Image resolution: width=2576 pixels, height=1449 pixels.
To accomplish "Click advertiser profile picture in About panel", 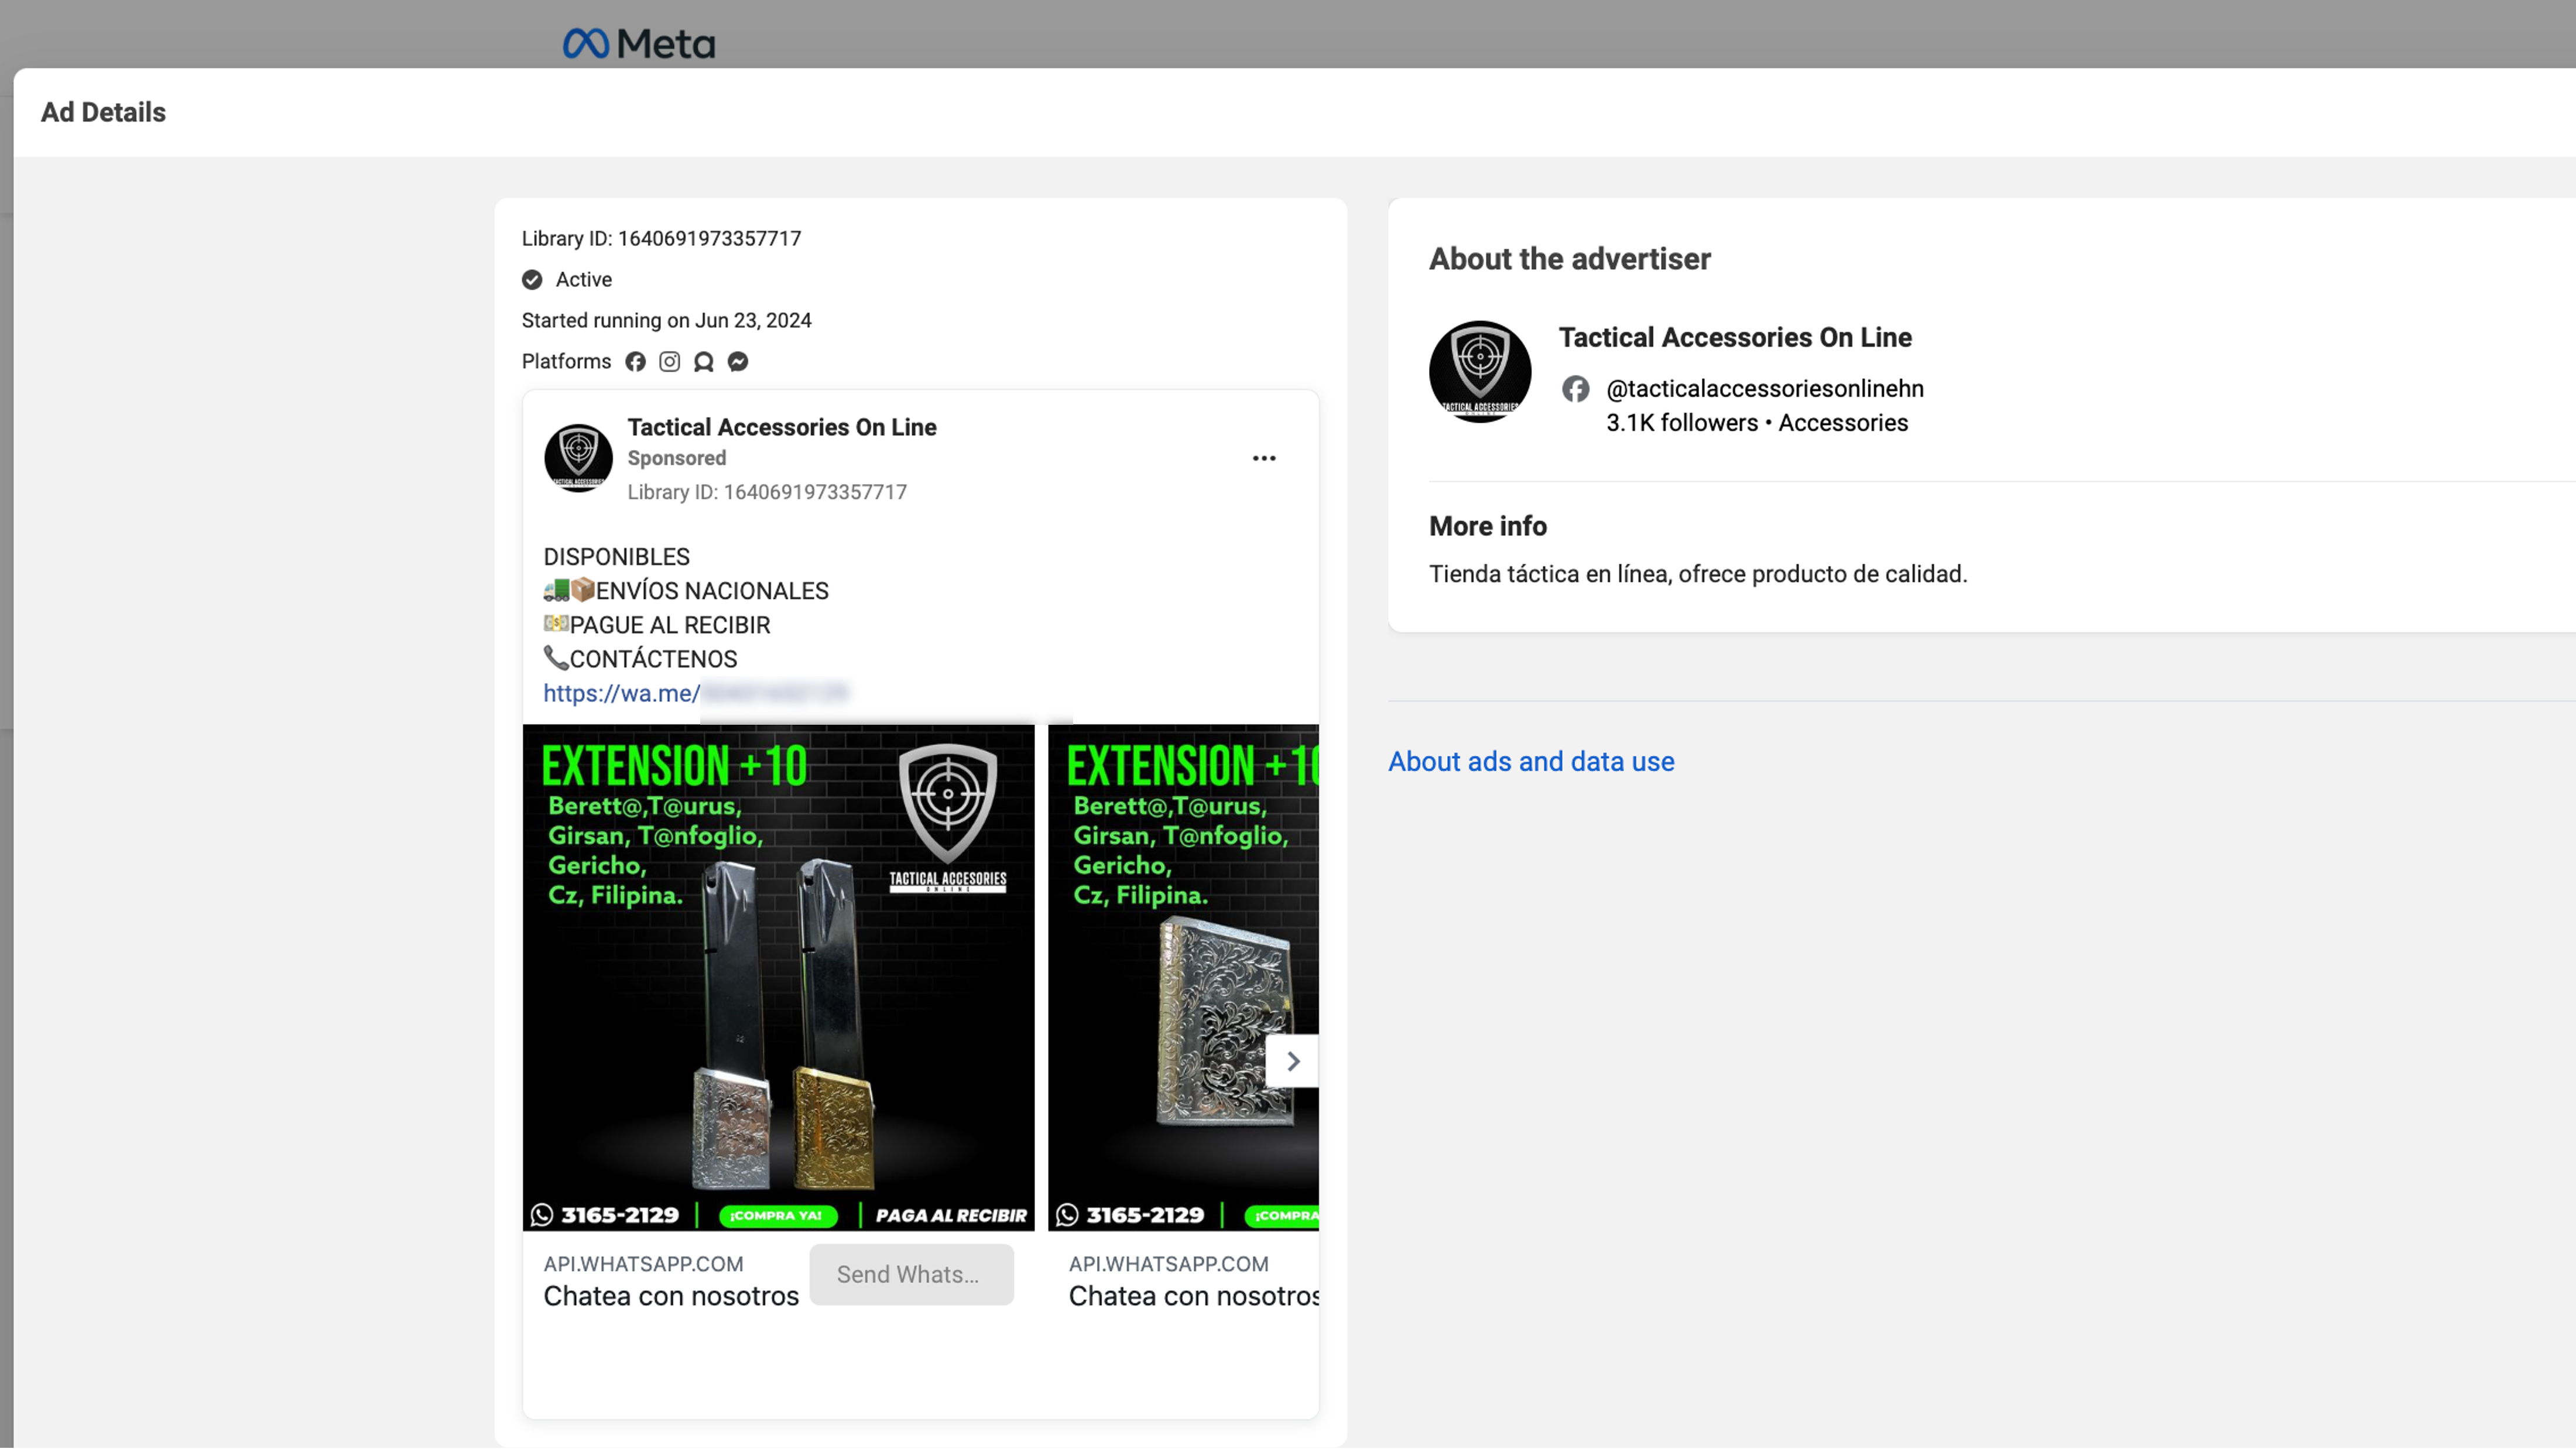I will (1479, 371).
